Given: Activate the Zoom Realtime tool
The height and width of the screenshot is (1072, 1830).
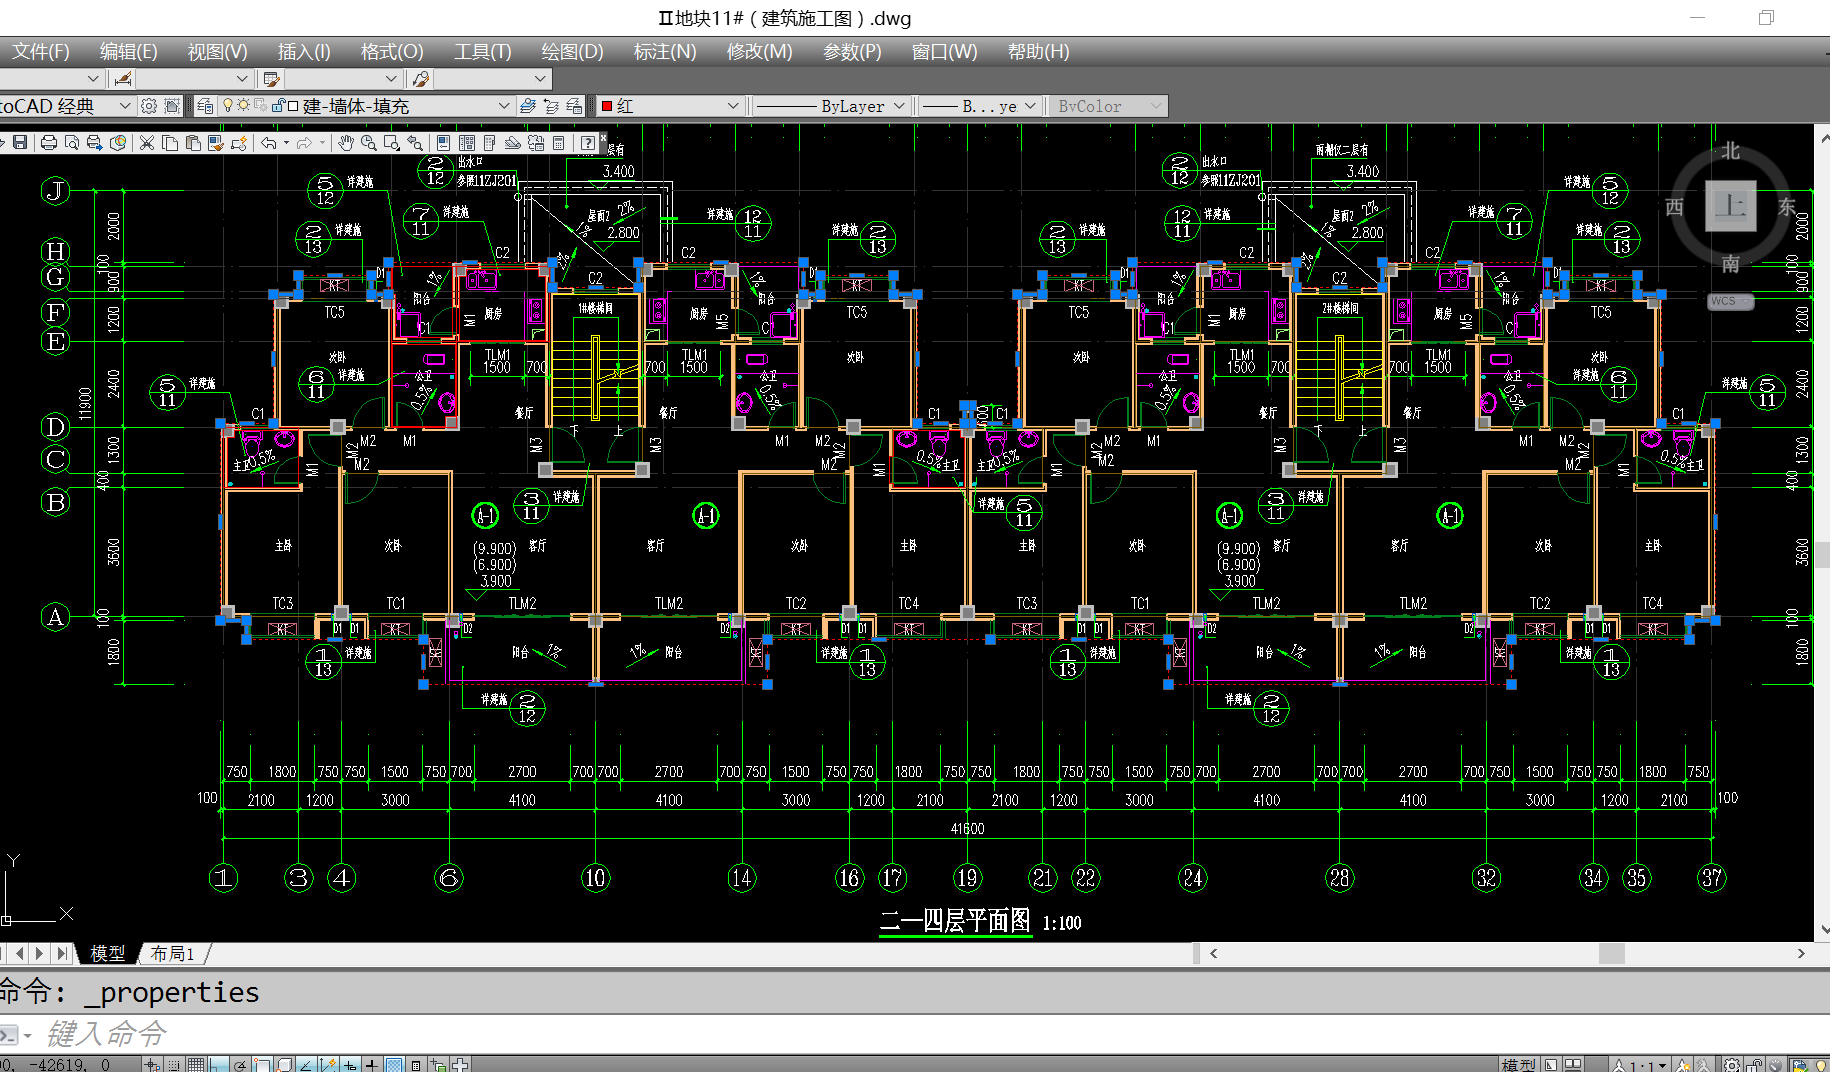Looking at the screenshot, I should coord(368,143).
